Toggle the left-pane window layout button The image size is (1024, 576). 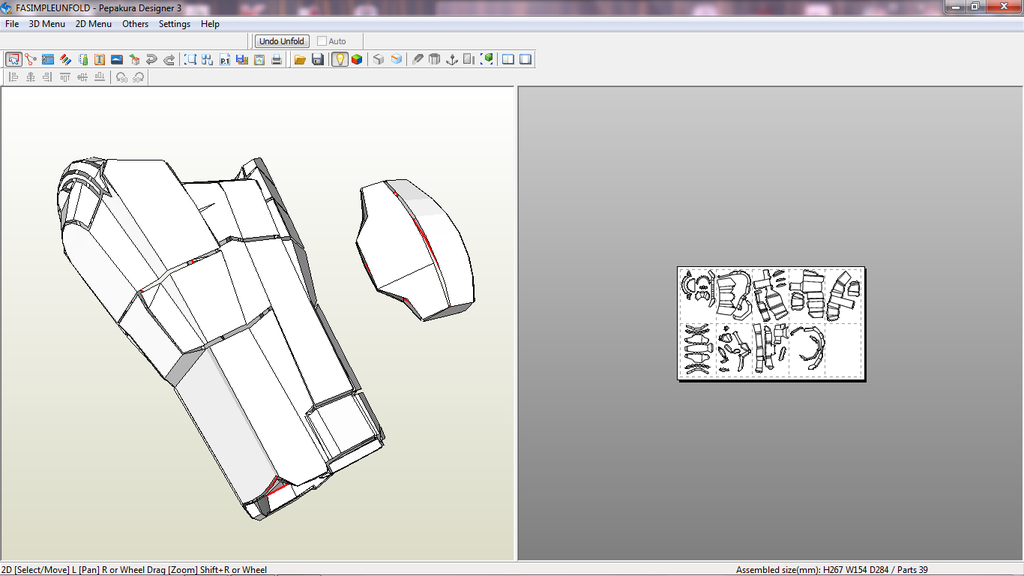(x=508, y=60)
